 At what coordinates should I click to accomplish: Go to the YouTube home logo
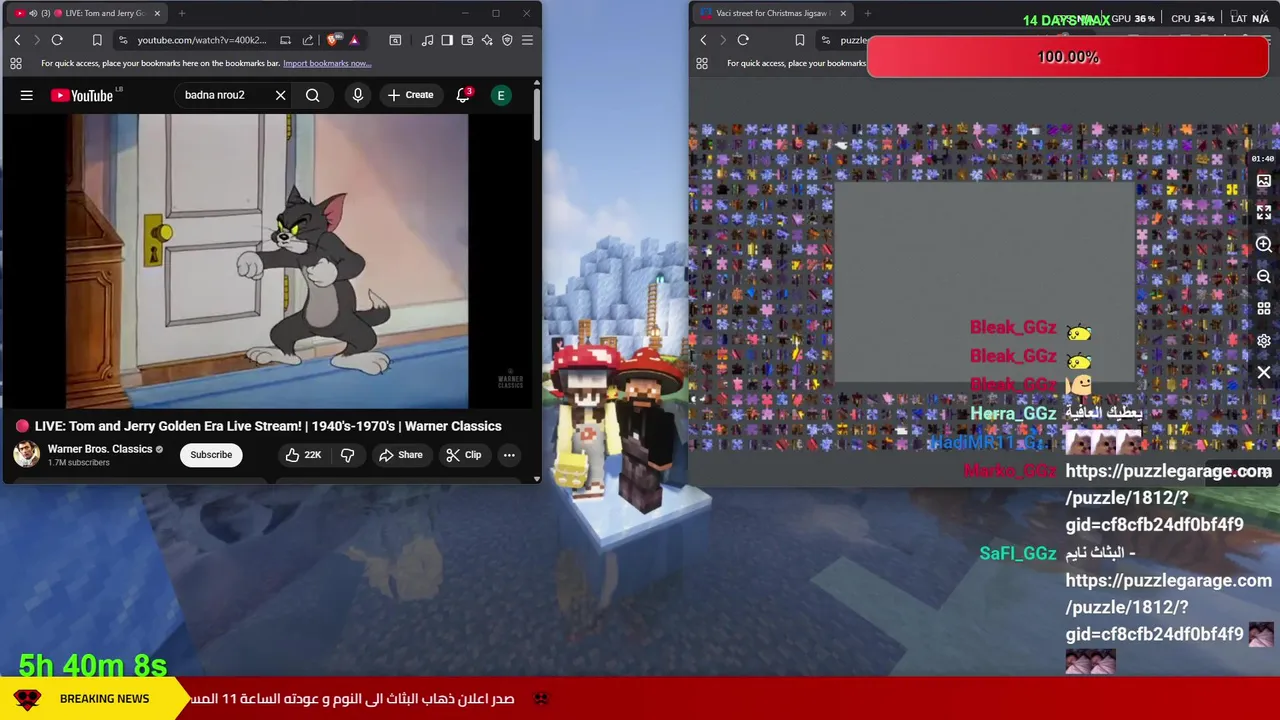click(x=83, y=95)
